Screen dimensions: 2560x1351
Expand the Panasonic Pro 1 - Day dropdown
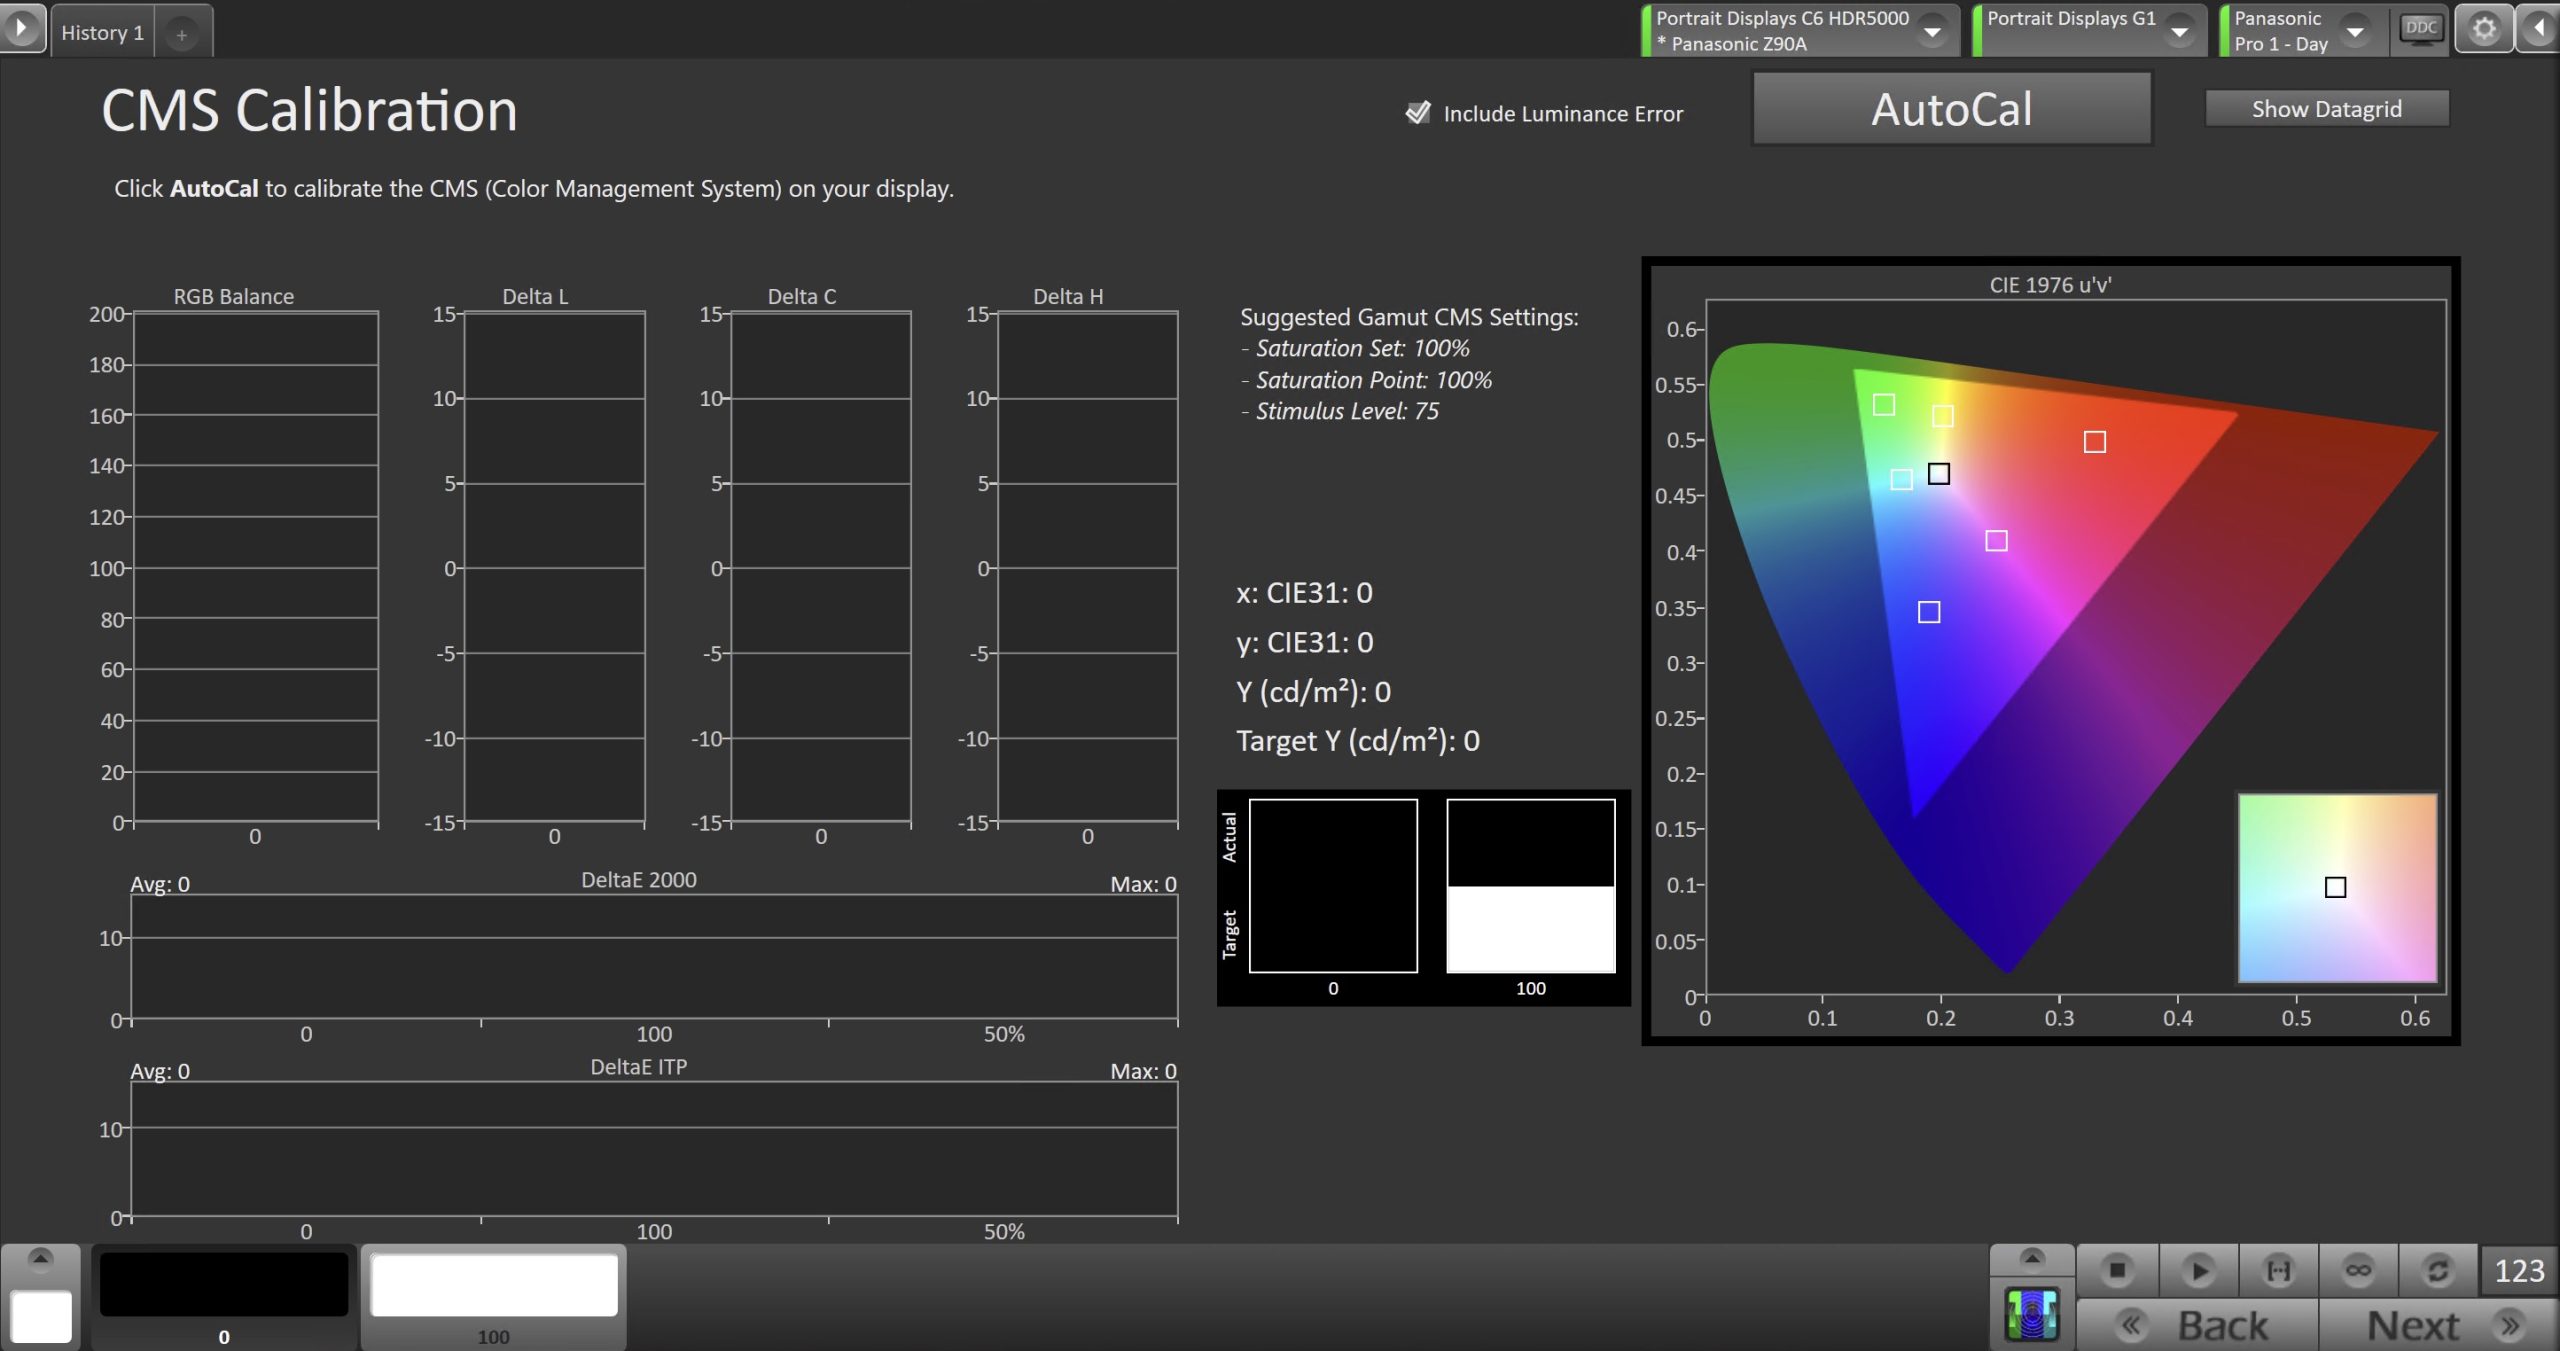tap(2355, 31)
